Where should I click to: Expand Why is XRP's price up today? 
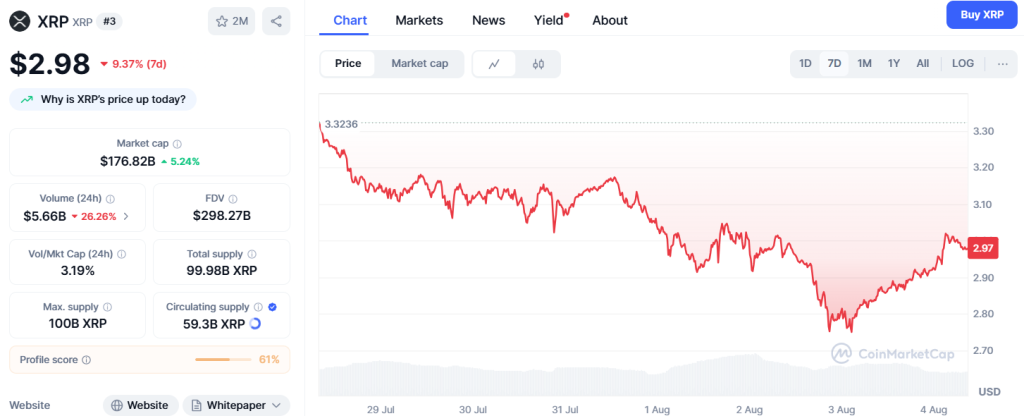coord(105,99)
